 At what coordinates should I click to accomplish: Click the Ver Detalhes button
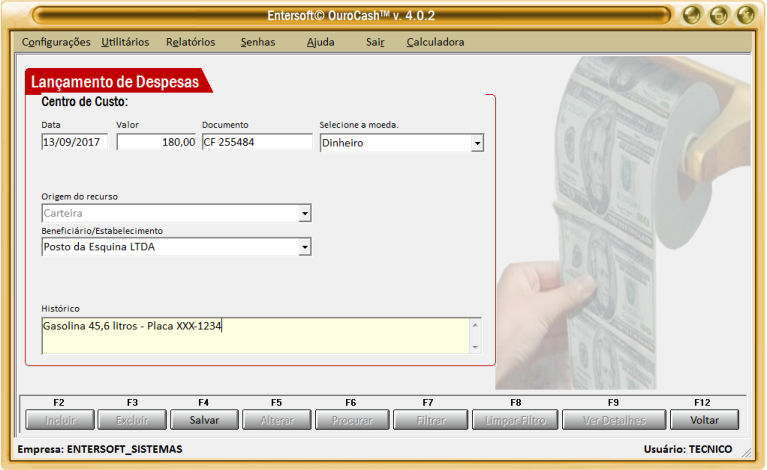614,420
